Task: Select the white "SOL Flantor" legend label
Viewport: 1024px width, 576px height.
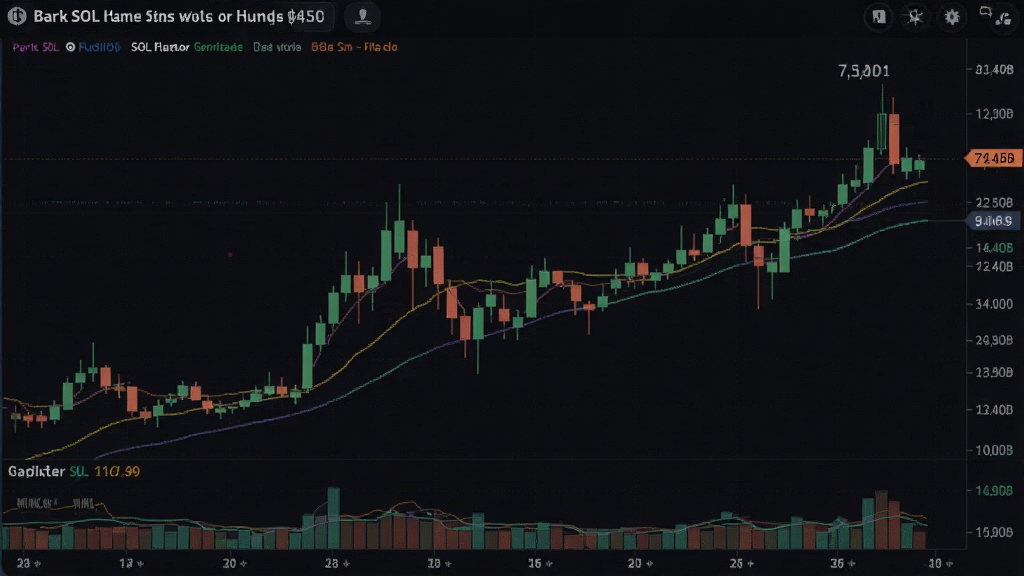Action: pos(160,47)
